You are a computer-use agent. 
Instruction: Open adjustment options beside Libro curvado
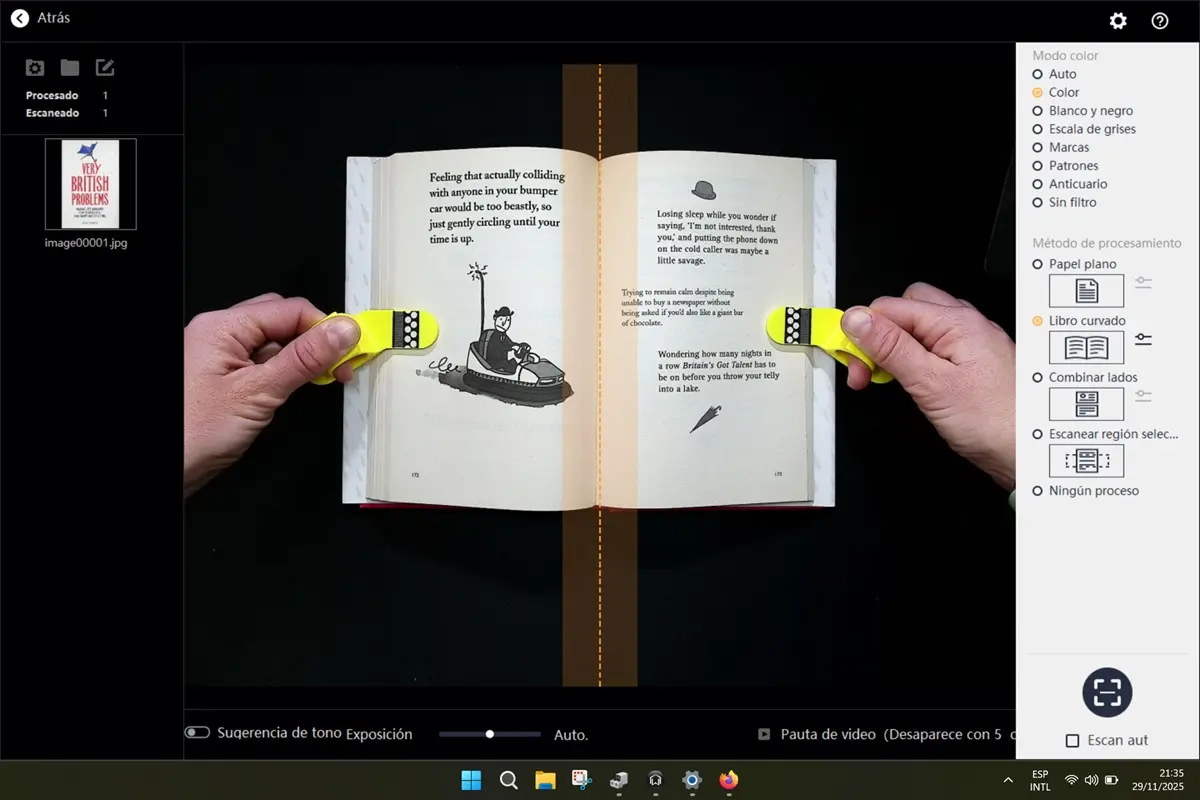(1143, 340)
